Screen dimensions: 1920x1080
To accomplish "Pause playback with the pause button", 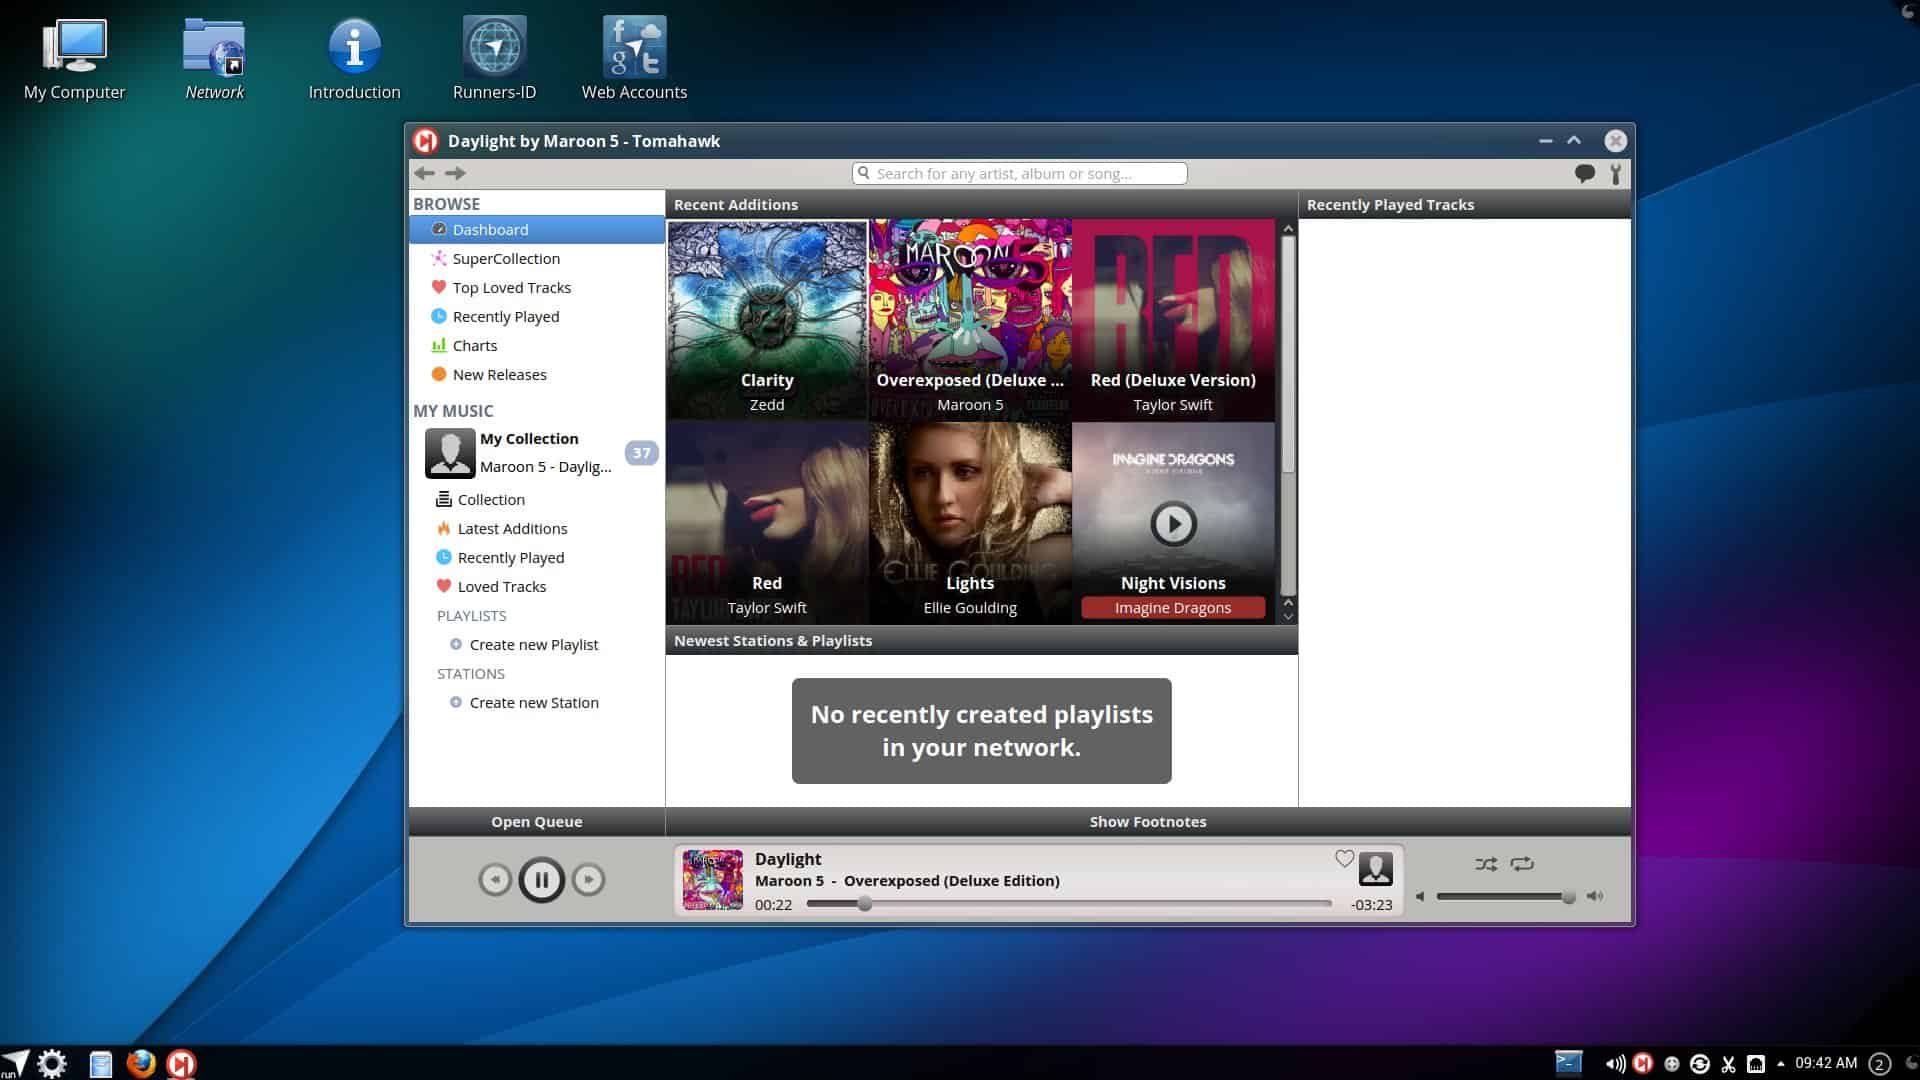I will click(541, 880).
